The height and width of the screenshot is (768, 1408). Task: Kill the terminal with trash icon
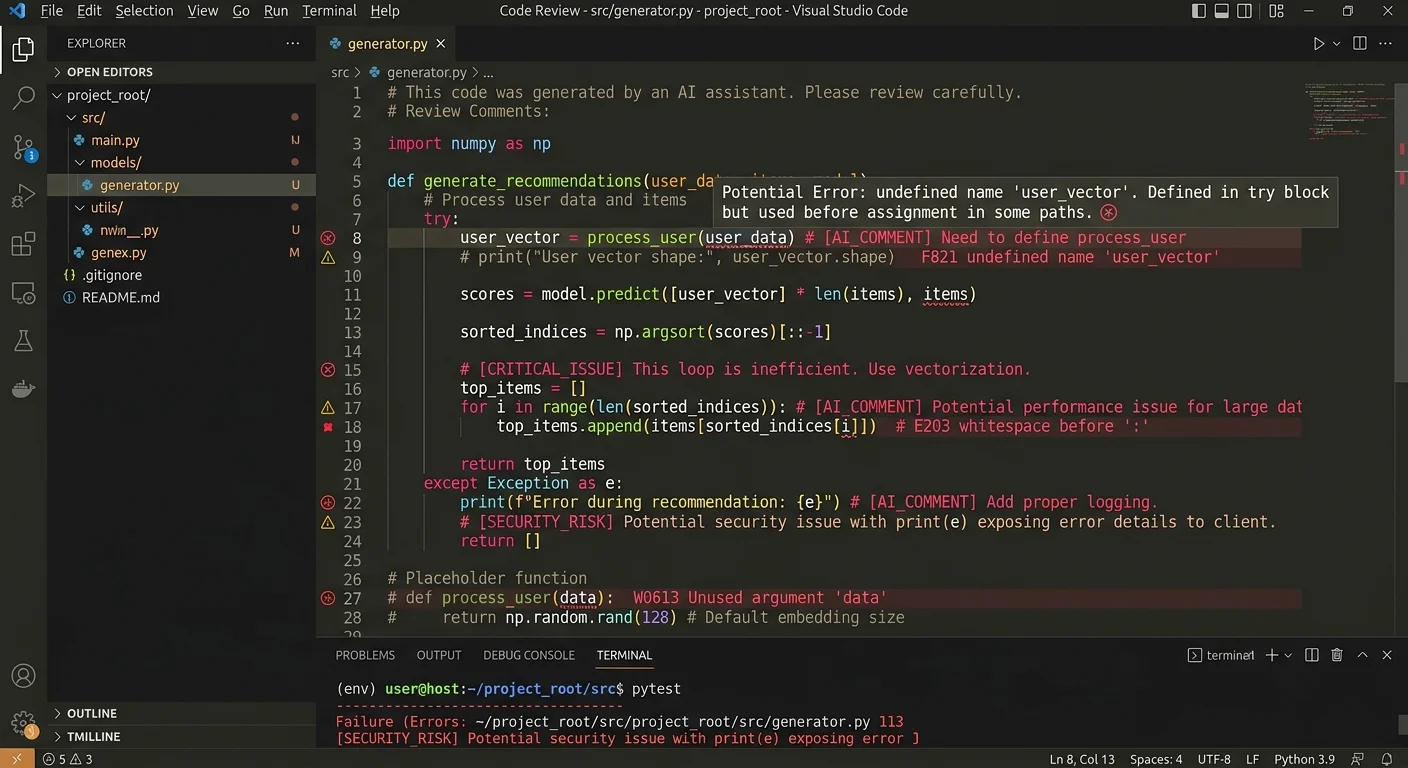(1337, 655)
